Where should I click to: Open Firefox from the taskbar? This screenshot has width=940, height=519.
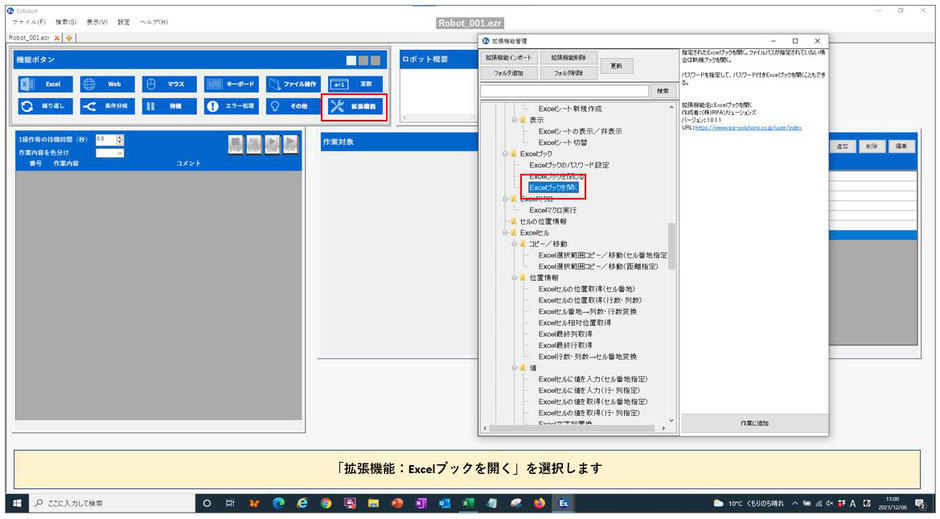click(x=540, y=503)
